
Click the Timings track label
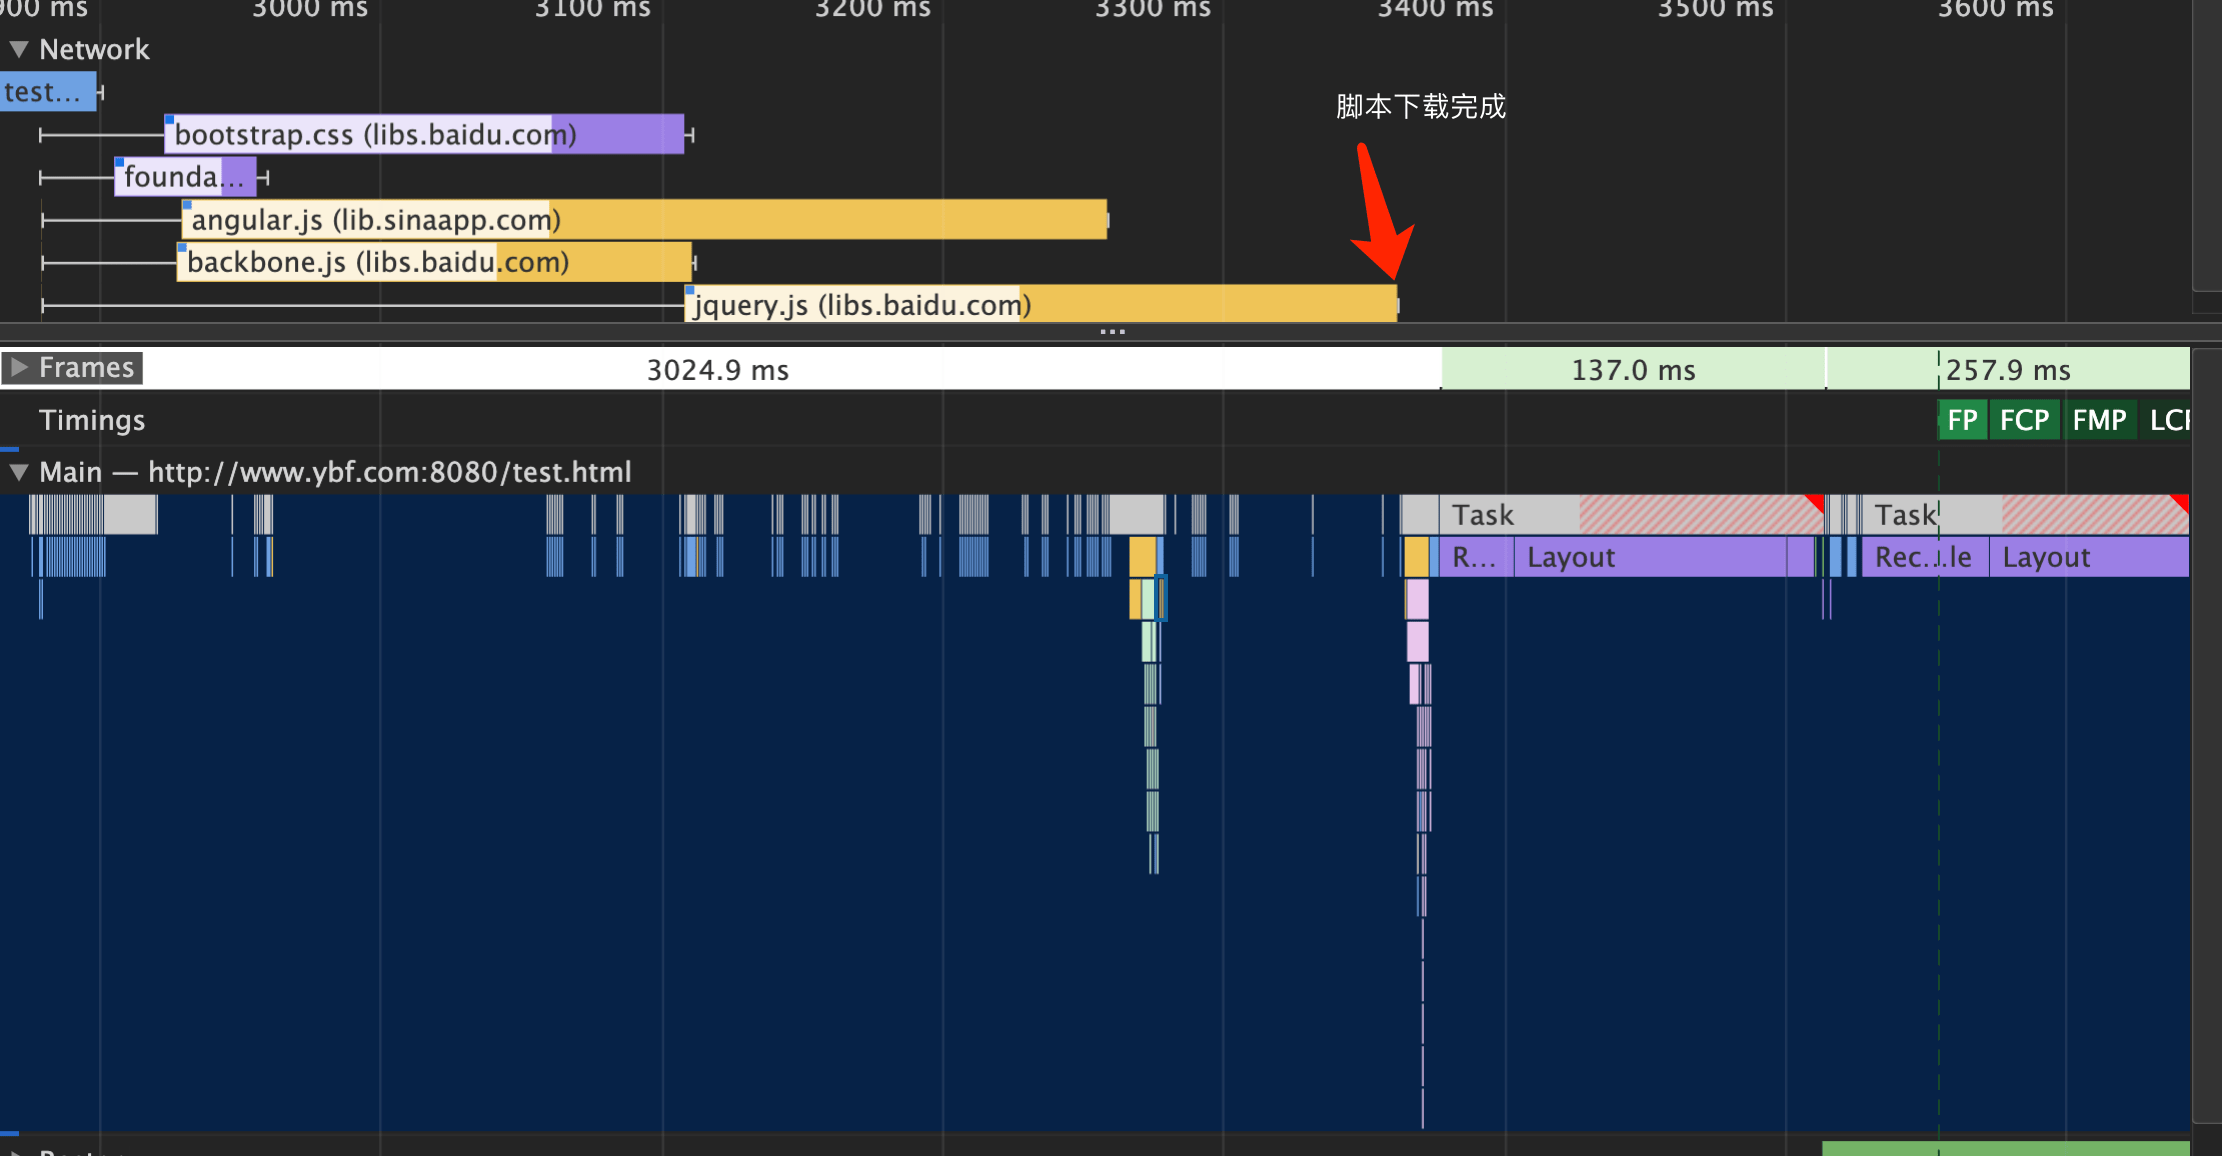pyautogui.click(x=92, y=420)
